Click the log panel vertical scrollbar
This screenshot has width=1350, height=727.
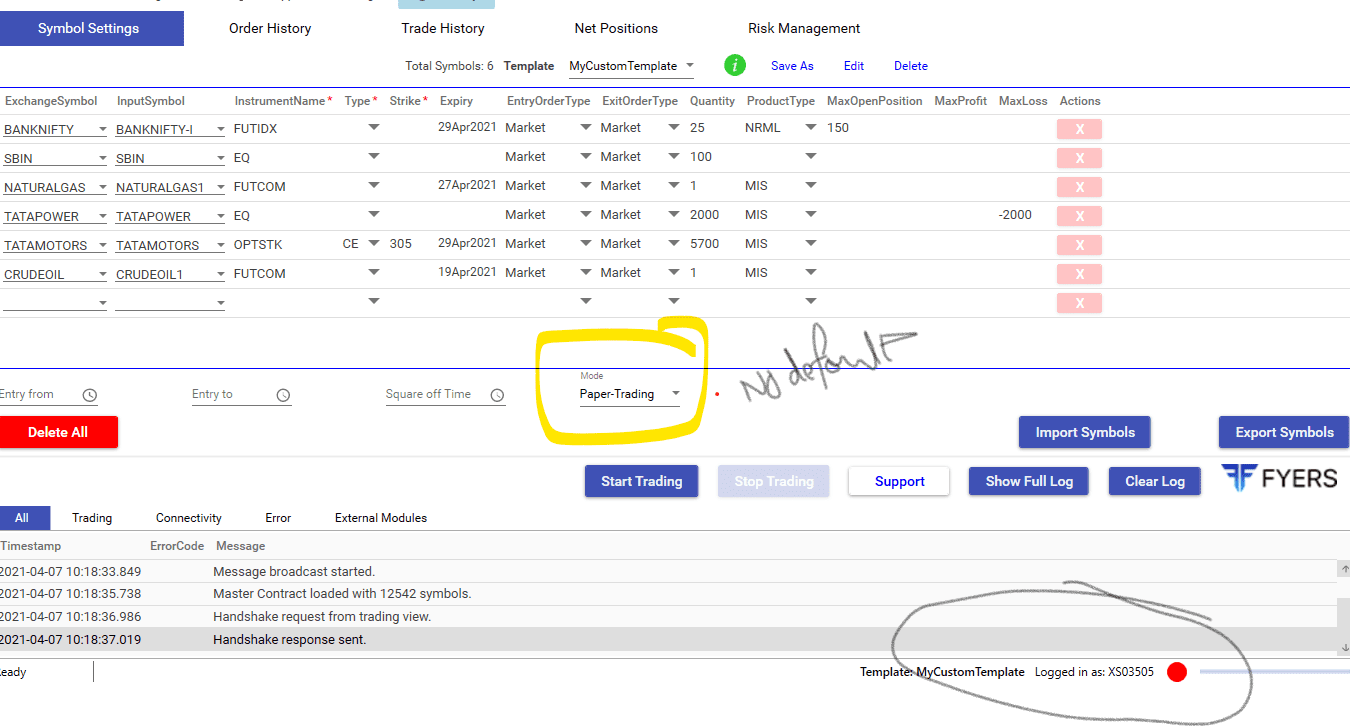tap(1344, 607)
